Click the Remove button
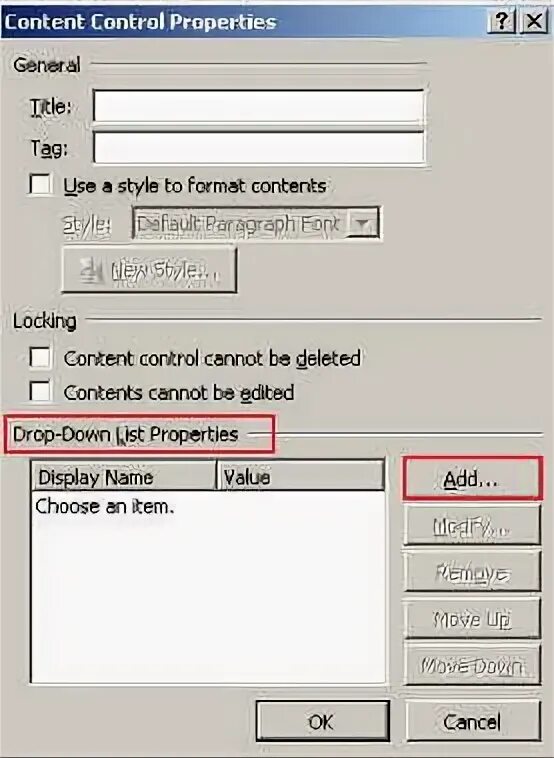This screenshot has width=554, height=758. [472, 572]
